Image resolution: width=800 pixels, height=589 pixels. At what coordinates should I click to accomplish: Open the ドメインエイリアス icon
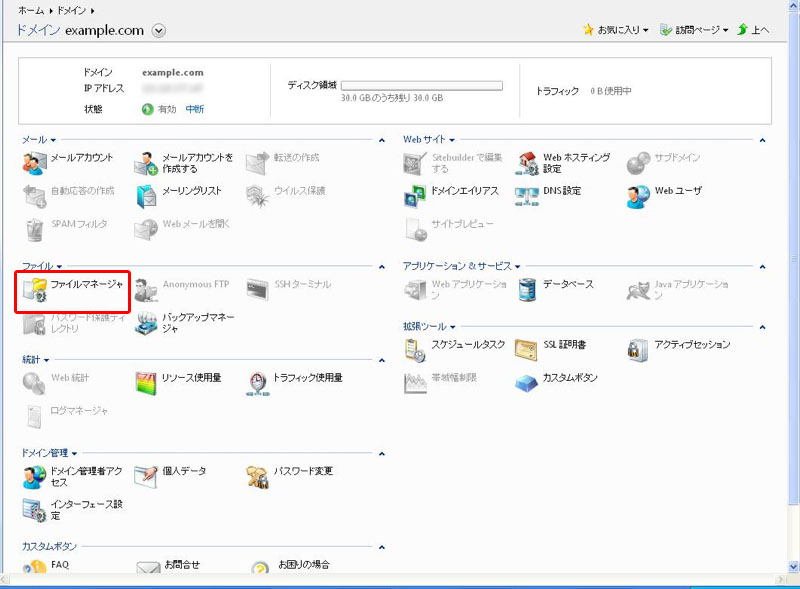415,197
